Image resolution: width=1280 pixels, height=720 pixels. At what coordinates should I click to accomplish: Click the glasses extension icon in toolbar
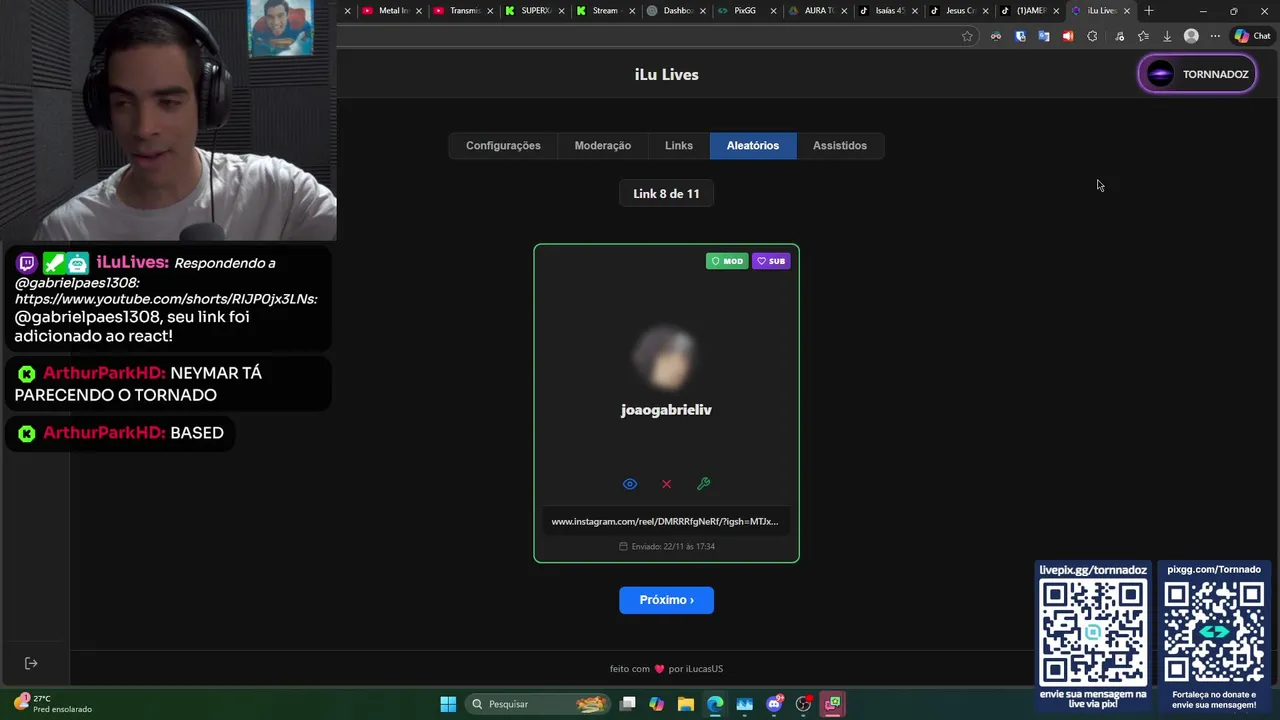(996, 36)
